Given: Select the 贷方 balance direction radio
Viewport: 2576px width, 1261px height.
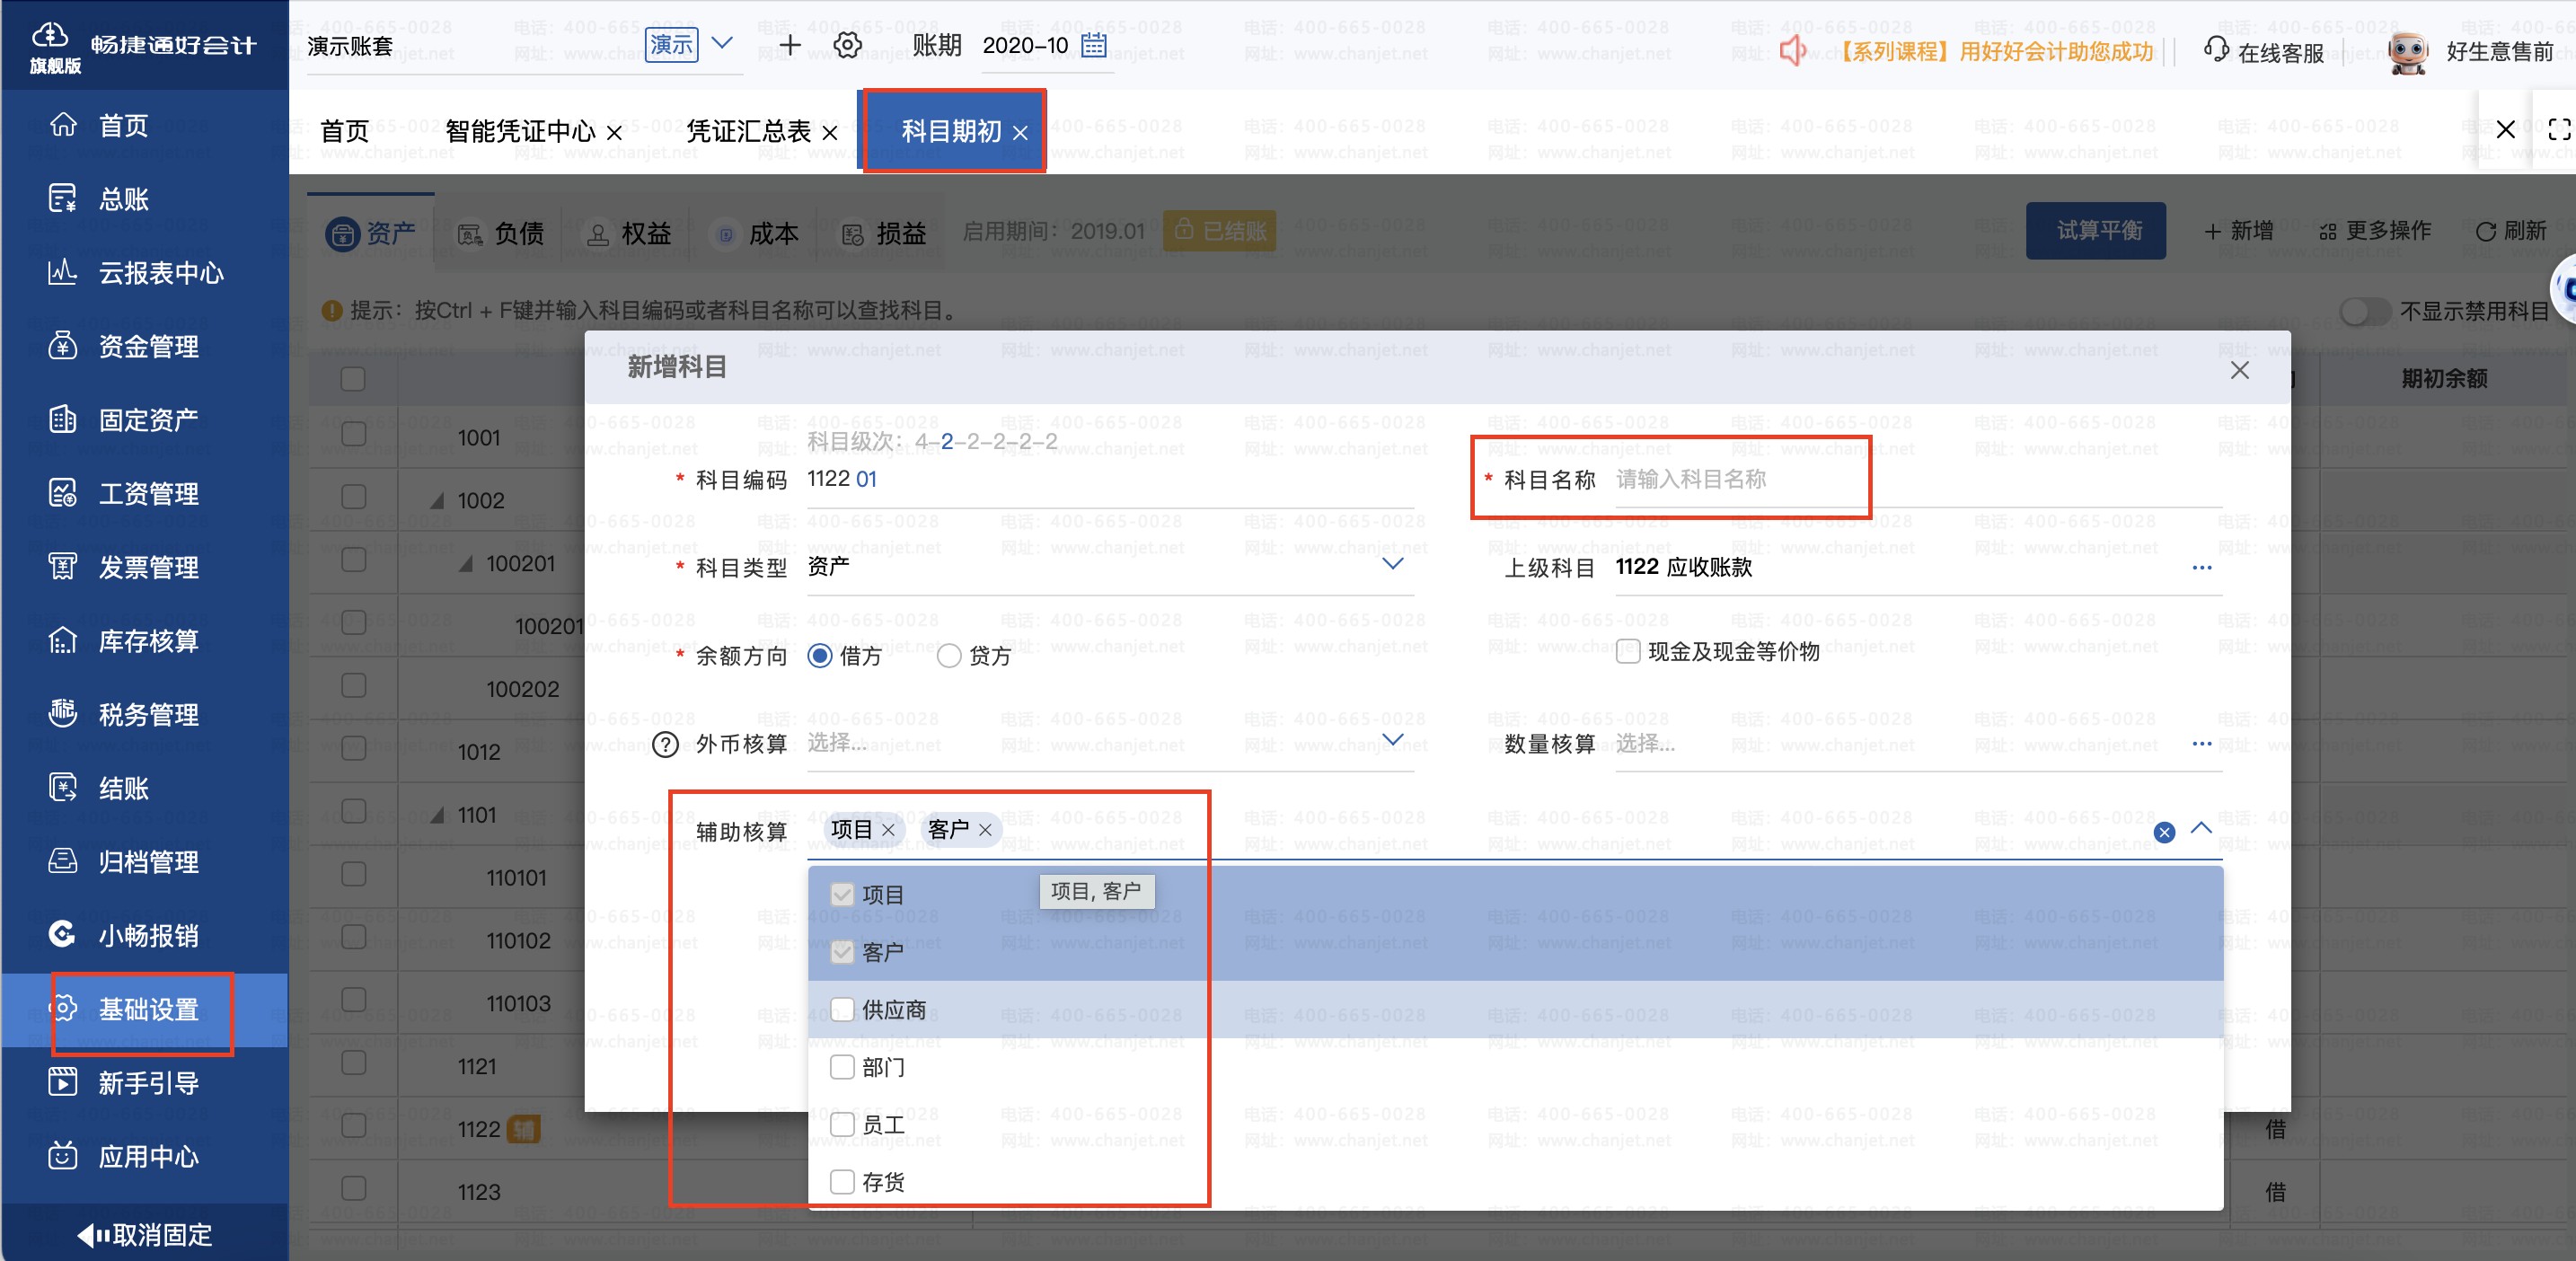Looking at the screenshot, I should point(949,656).
